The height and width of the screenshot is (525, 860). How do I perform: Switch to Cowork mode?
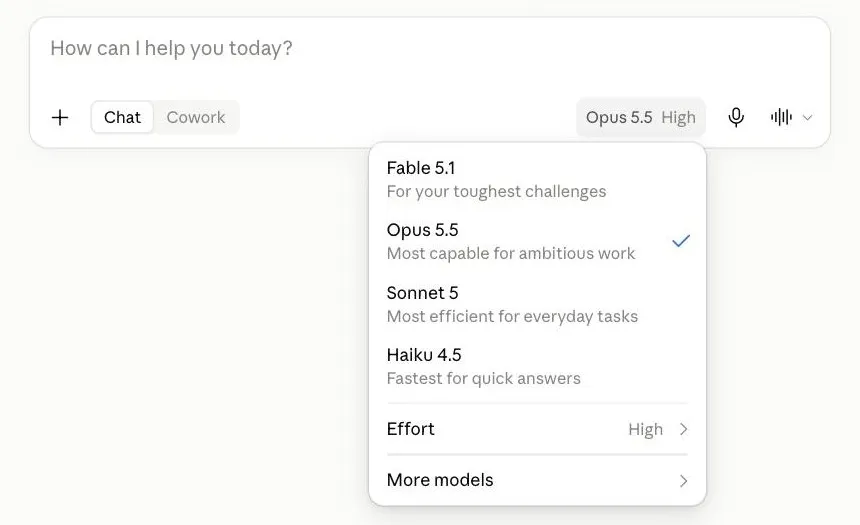pyautogui.click(x=196, y=117)
